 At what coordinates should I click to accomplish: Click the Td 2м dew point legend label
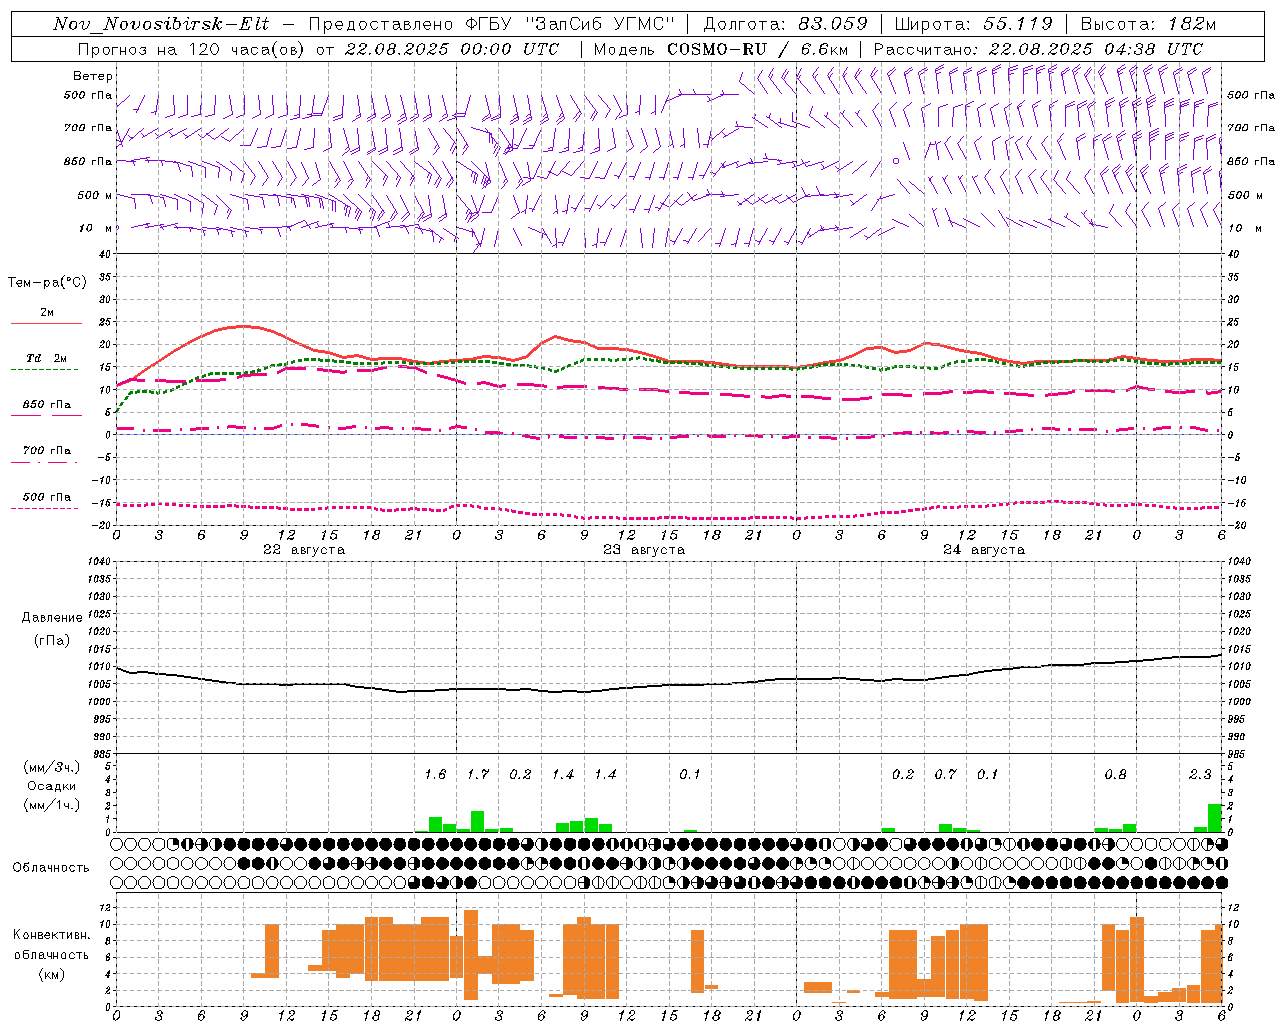pos(47,358)
